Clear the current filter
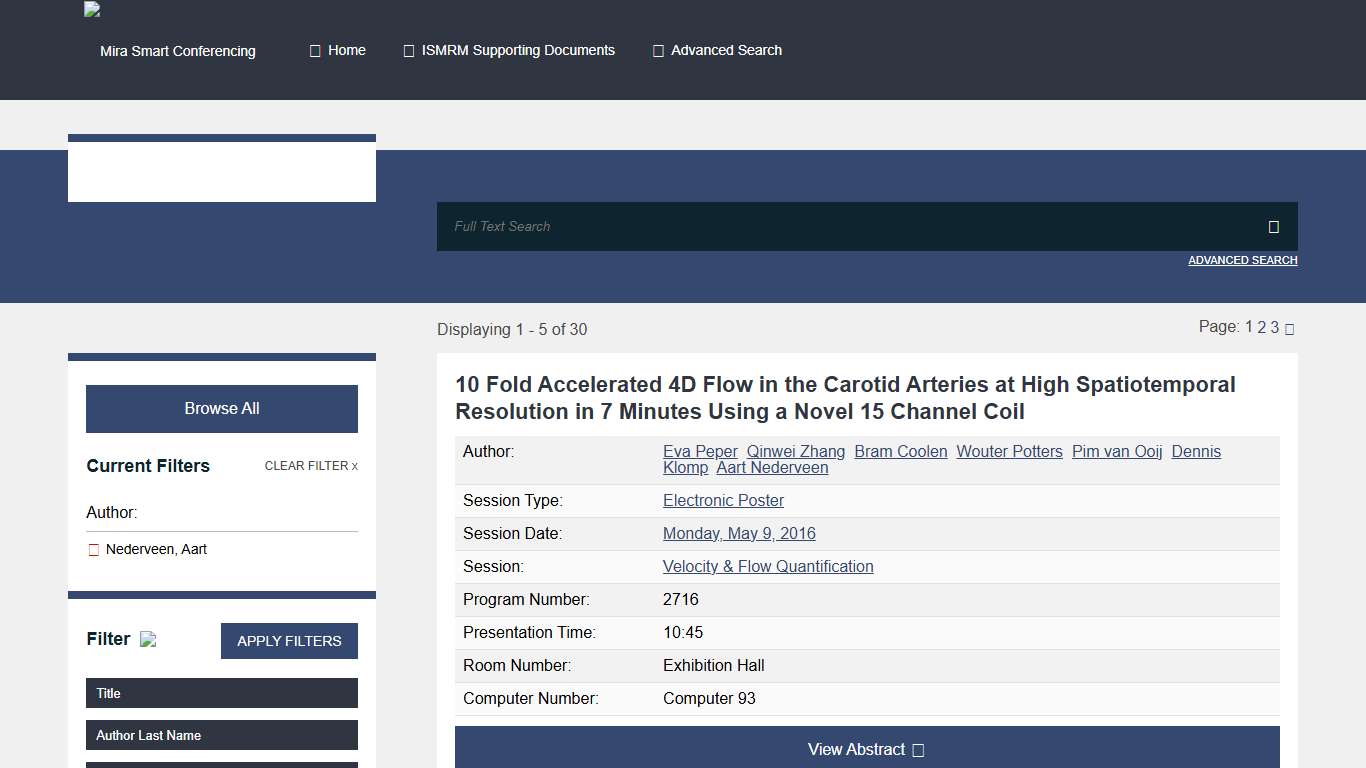Image resolution: width=1366 pixels, height=768 pixels. pyautogui.click(x=310, y=466)
